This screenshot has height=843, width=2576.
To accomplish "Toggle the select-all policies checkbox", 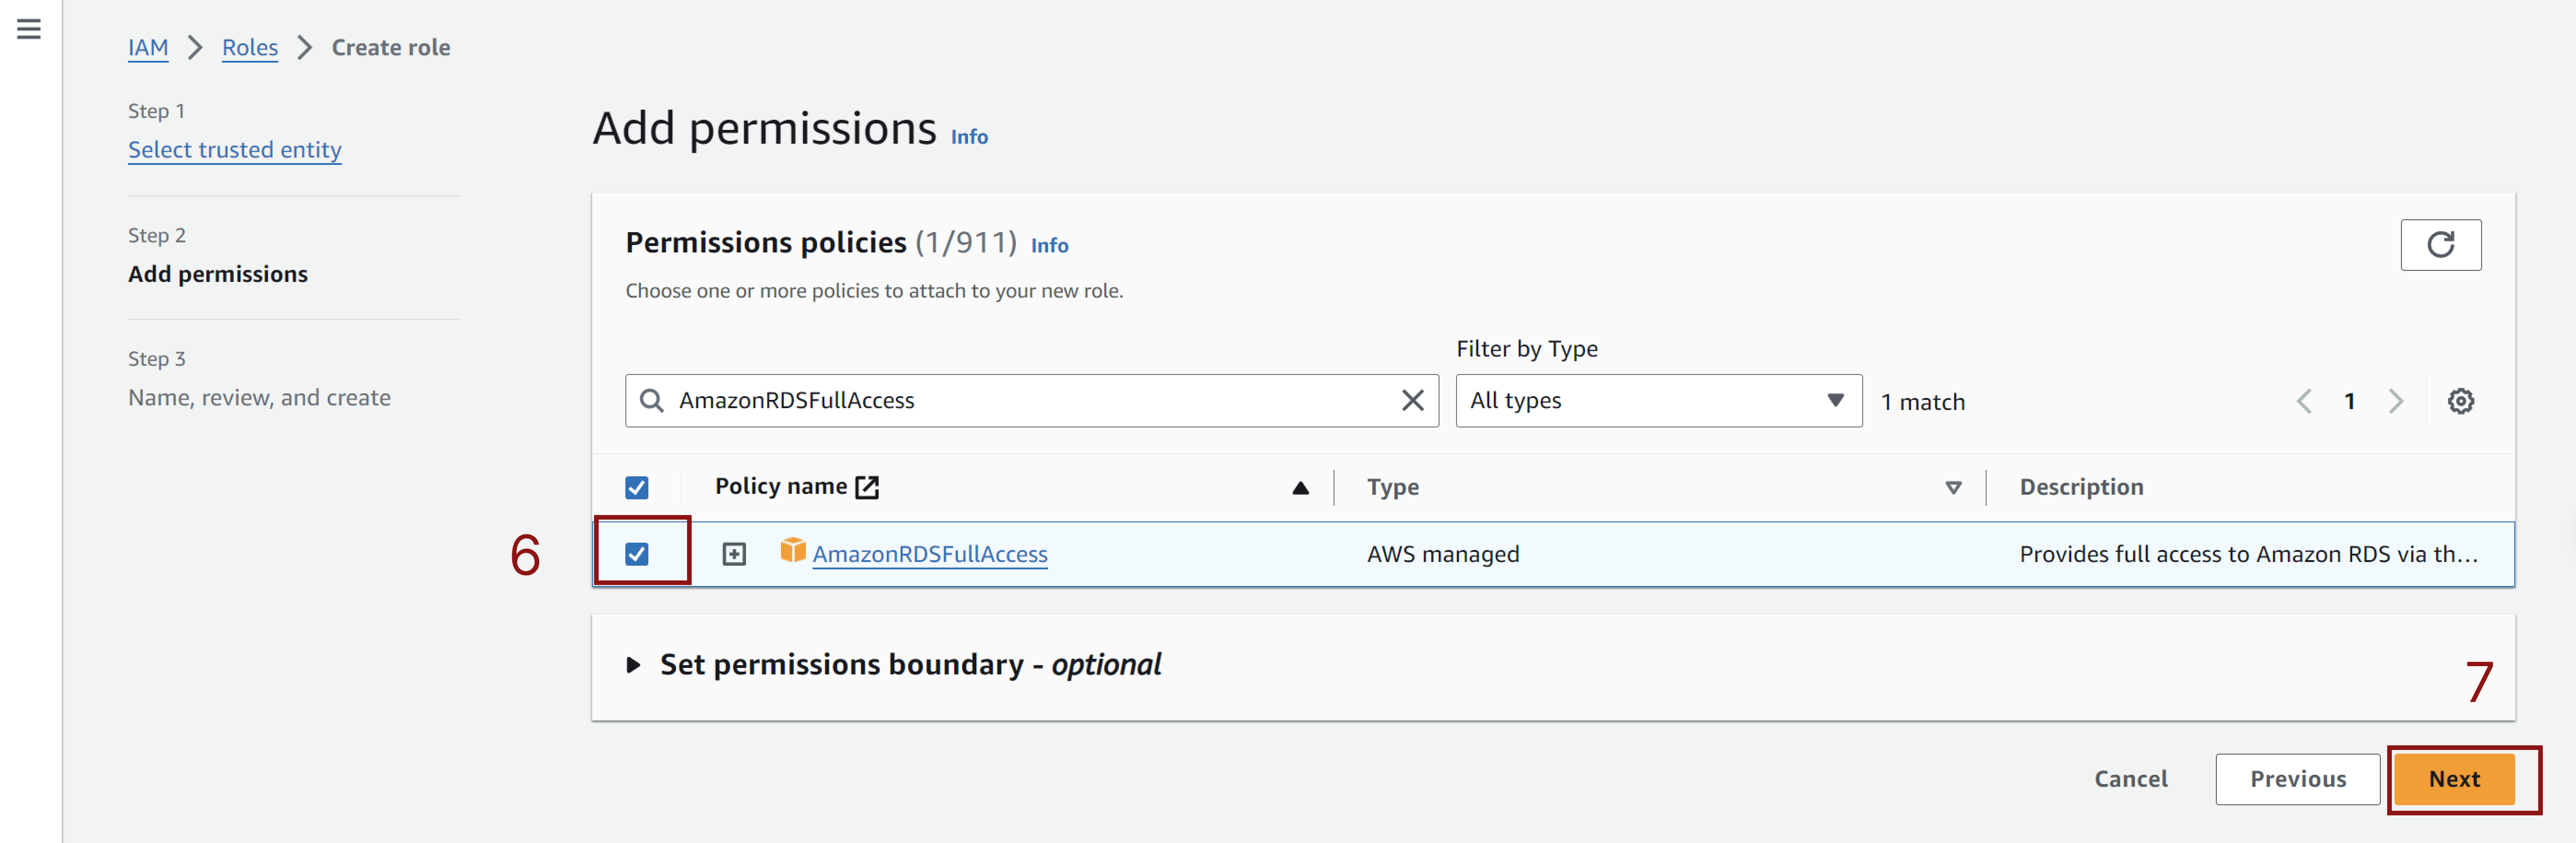I will click(x=637, y=487).
